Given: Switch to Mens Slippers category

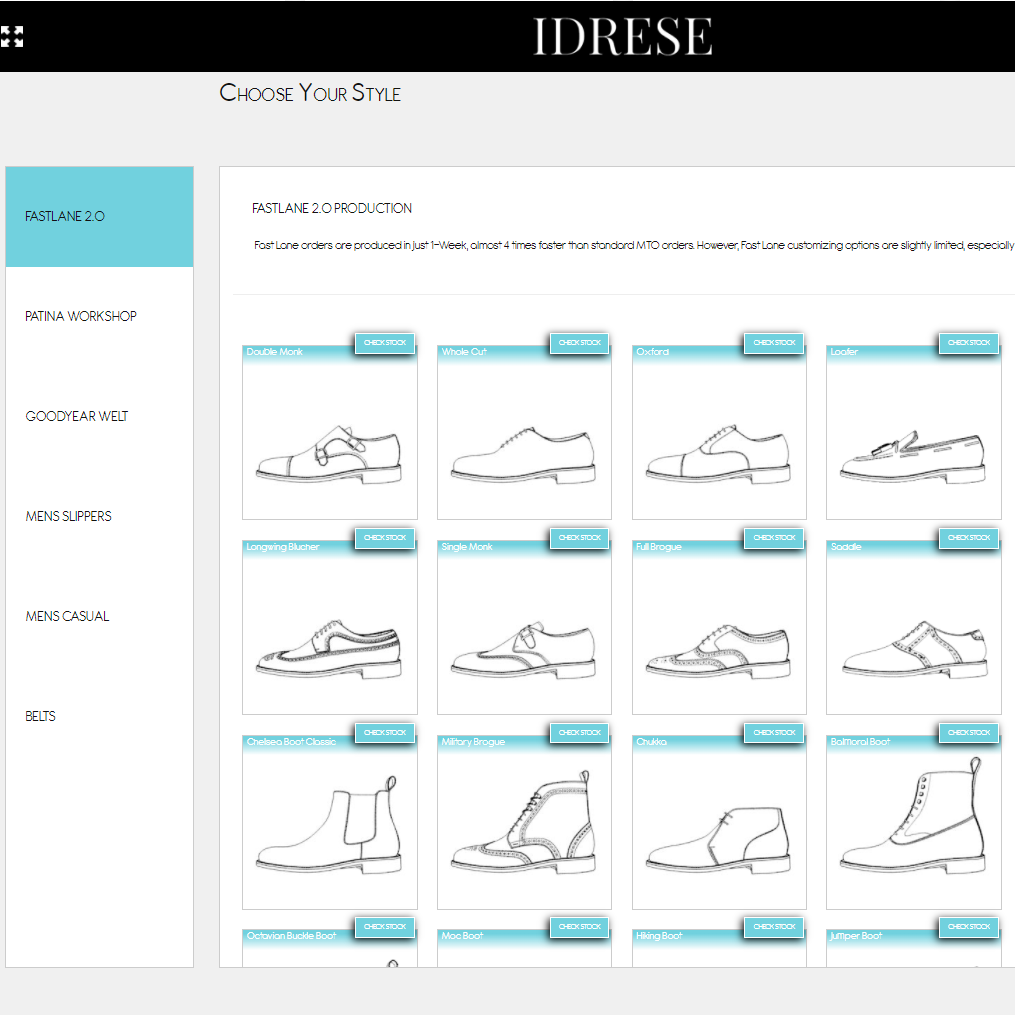Looking at the screenshot, I should pos(99,516).
